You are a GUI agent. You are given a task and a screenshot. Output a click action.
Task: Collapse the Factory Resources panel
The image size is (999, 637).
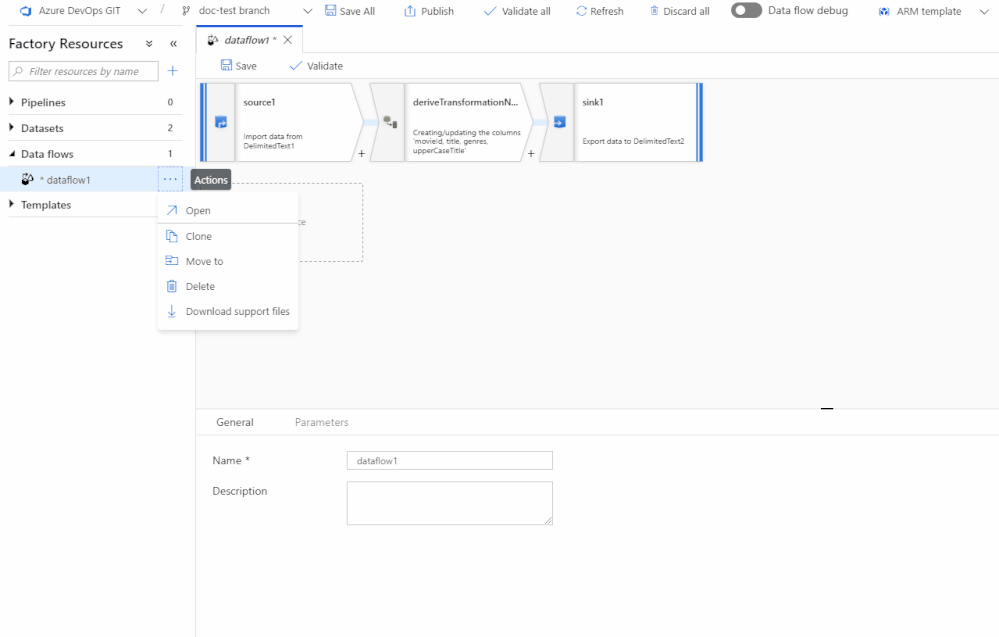coord(173,43)
